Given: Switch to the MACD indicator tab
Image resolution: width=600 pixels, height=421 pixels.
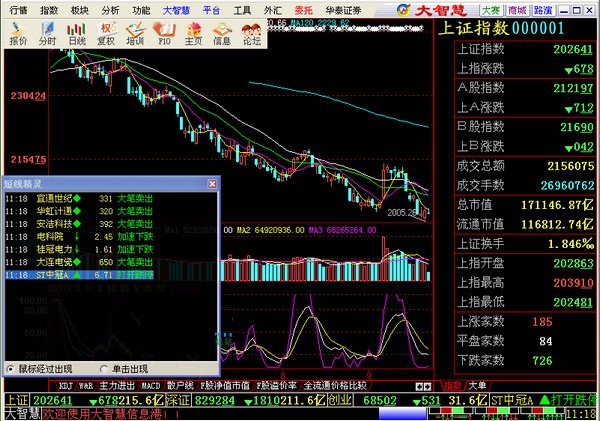Looking at the screenshot, I should [151, 386].
